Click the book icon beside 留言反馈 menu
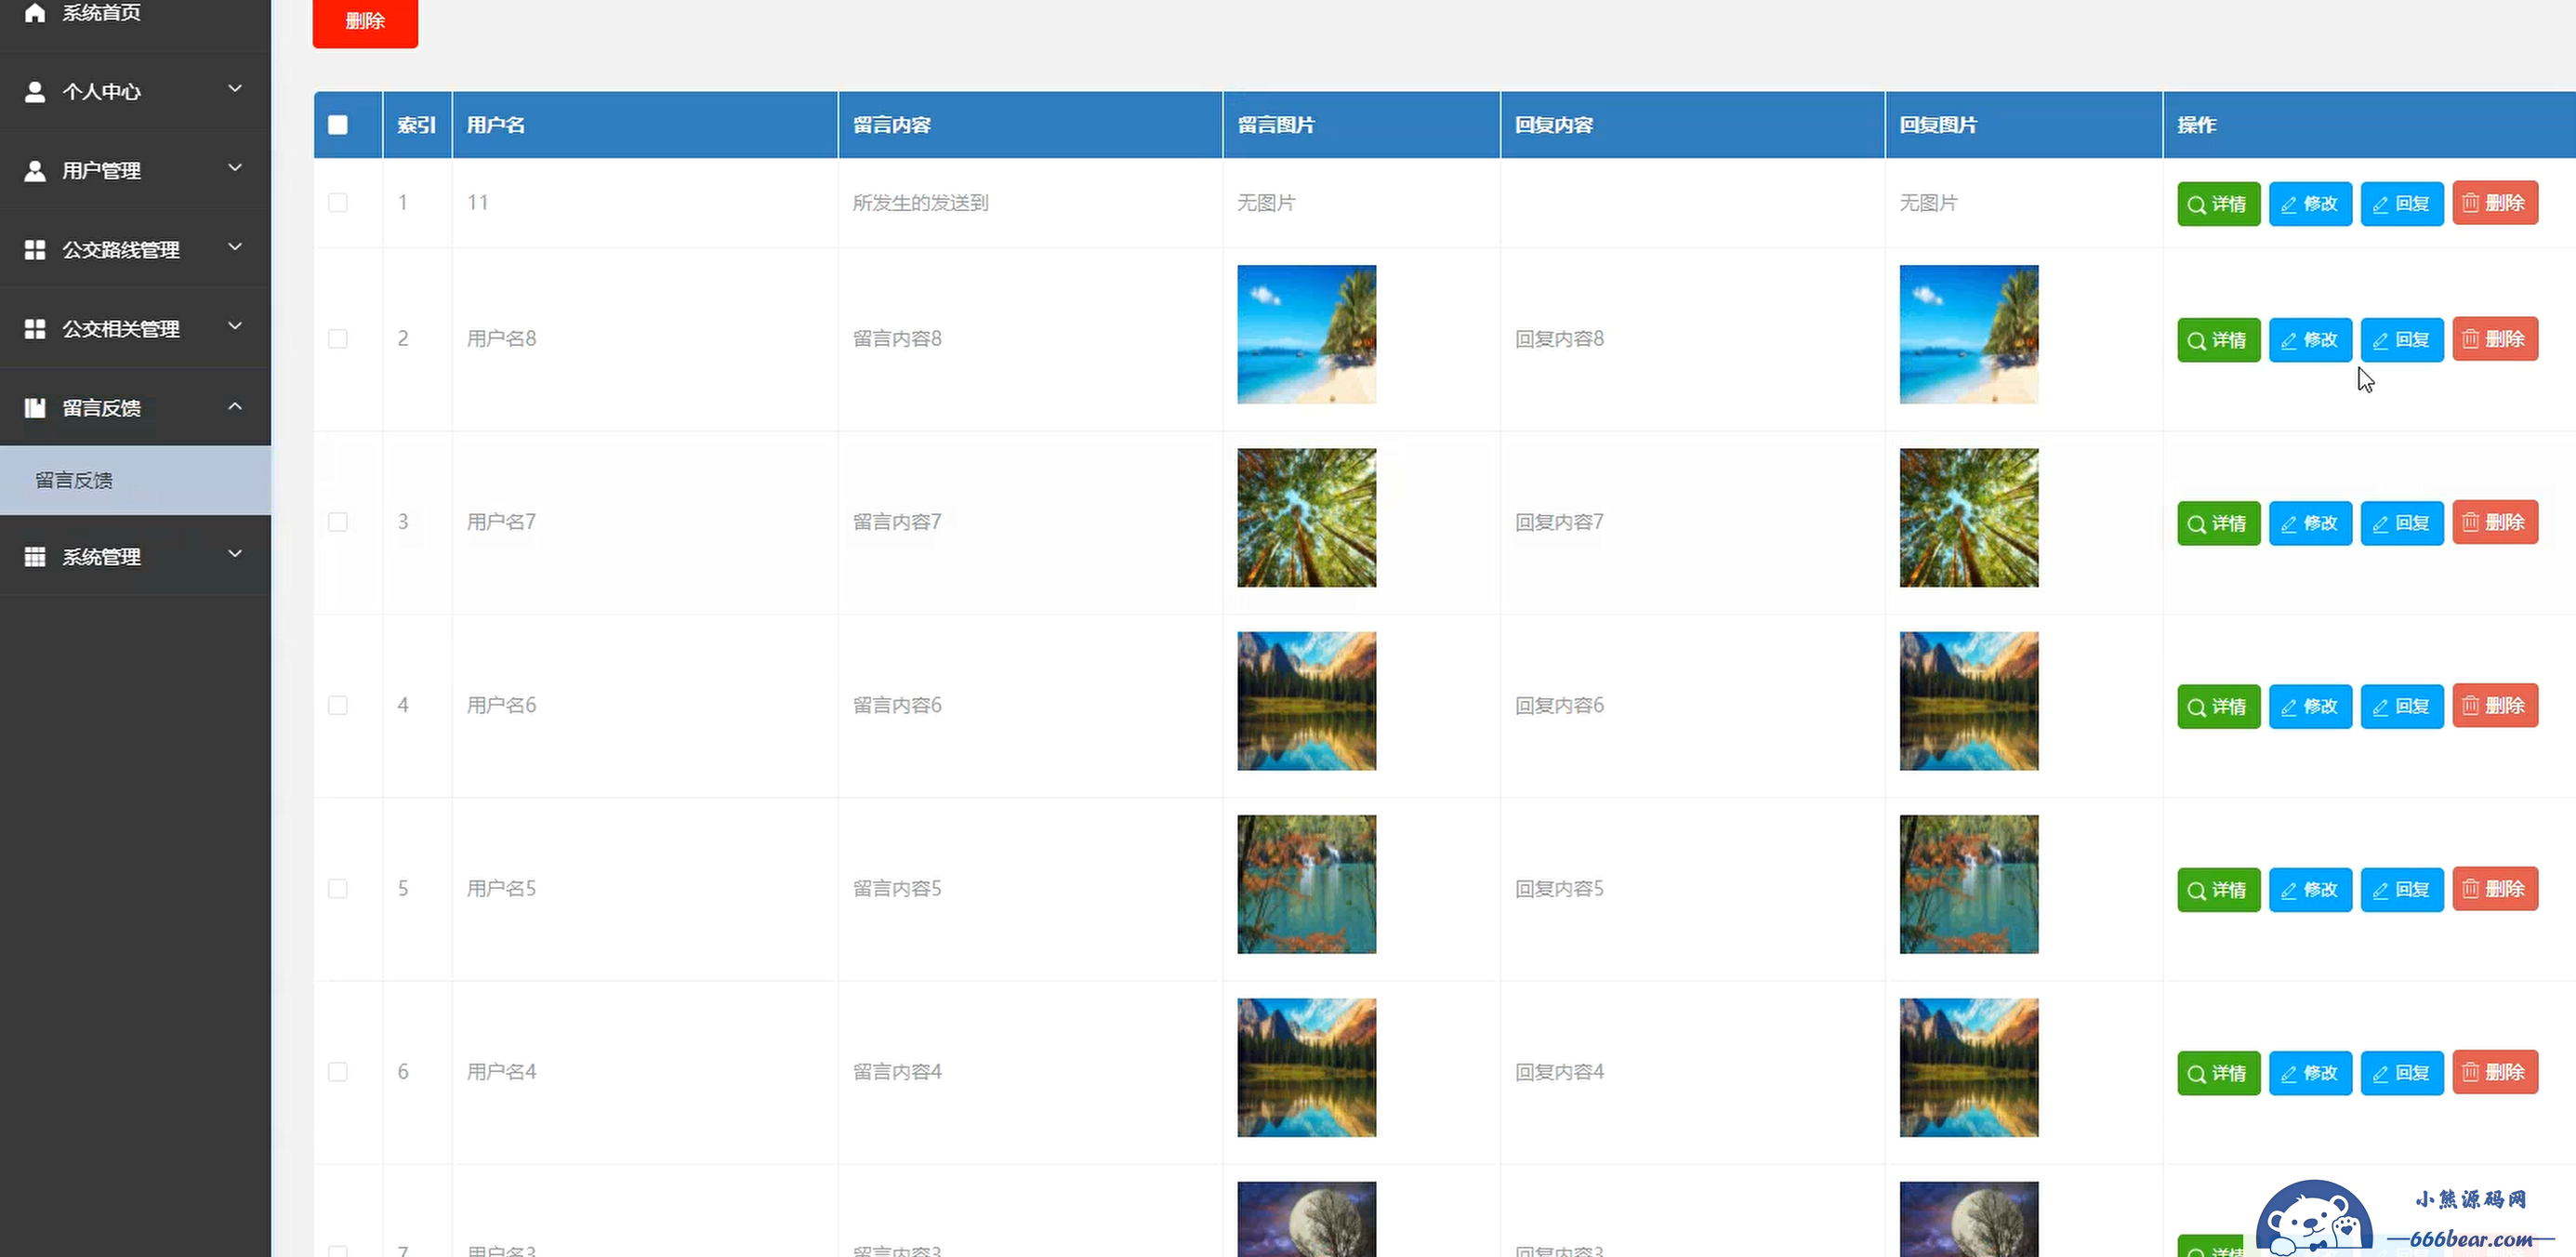 (35, 408)
